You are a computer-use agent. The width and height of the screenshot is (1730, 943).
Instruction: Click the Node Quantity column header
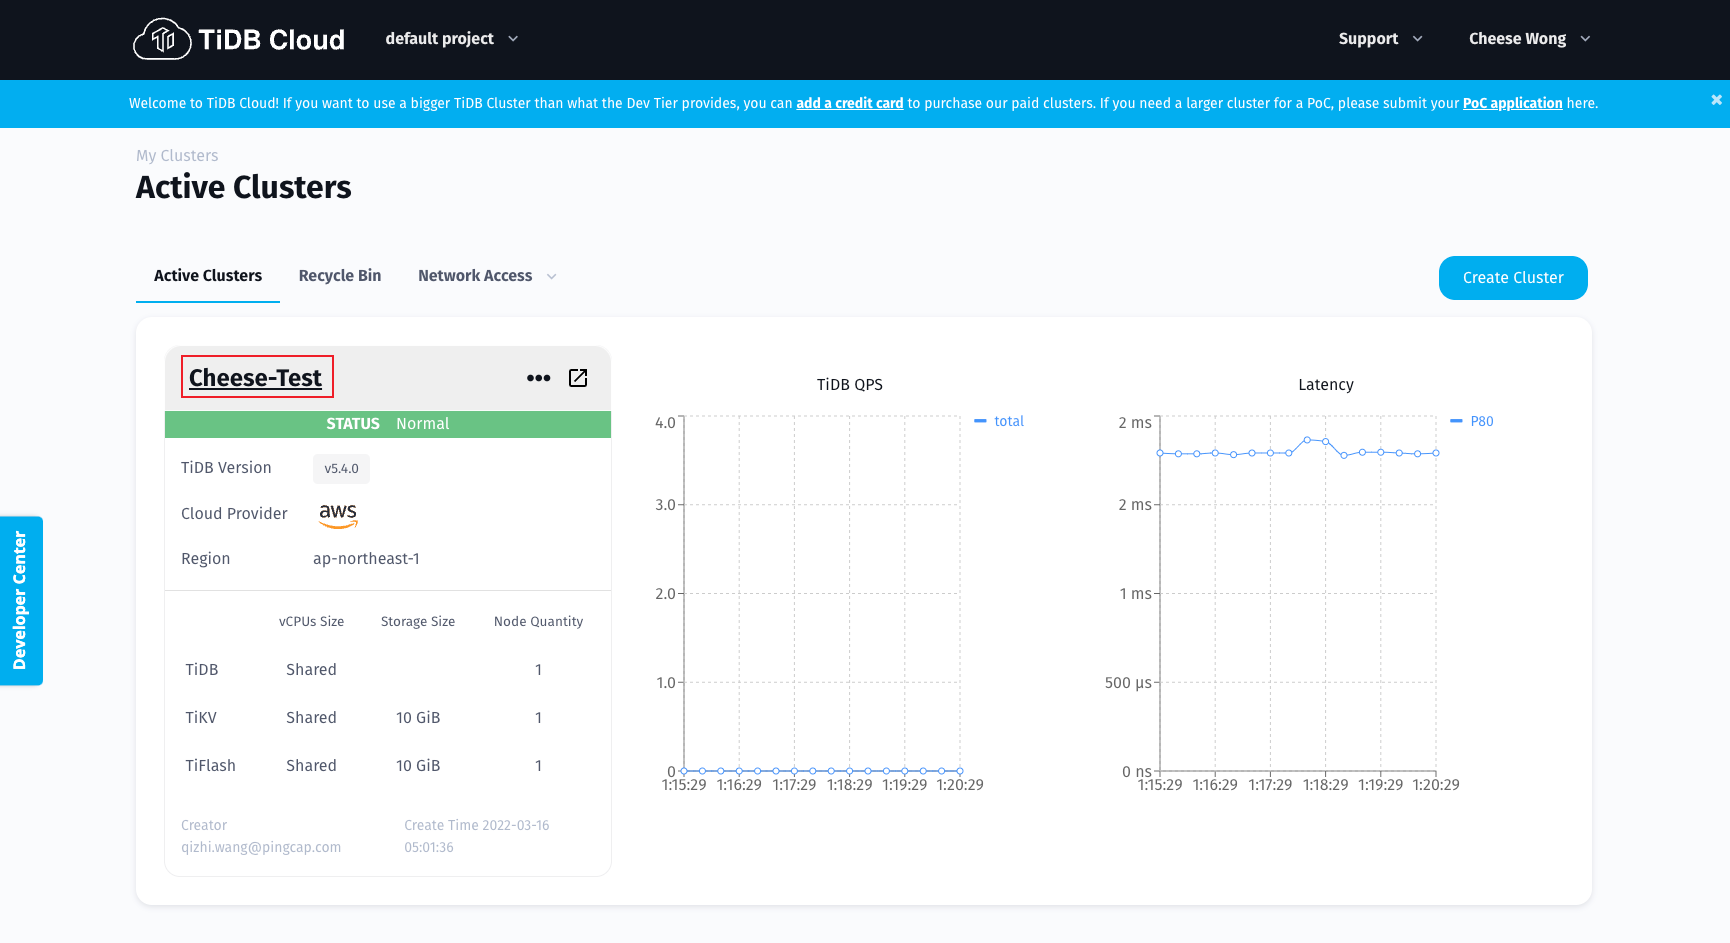(538, 622)
